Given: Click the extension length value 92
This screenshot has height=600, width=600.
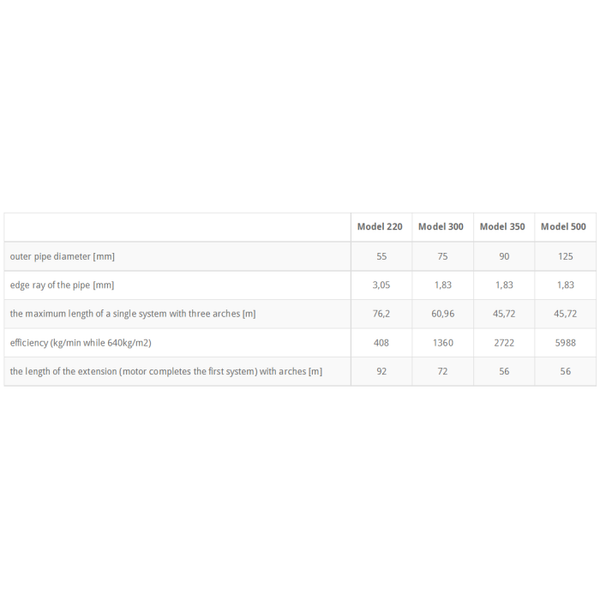Looking at the screenshot, I should coord(382,371).
